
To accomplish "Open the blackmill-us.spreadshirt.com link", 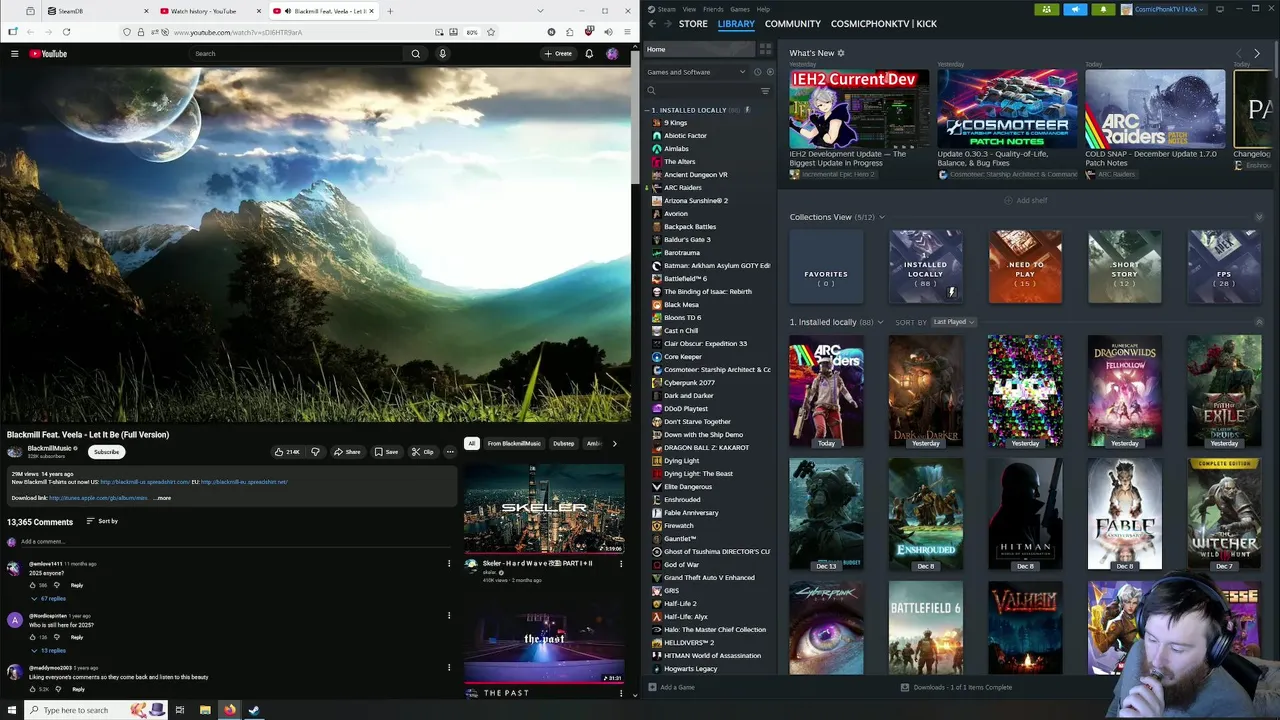I will pos(144,482).
